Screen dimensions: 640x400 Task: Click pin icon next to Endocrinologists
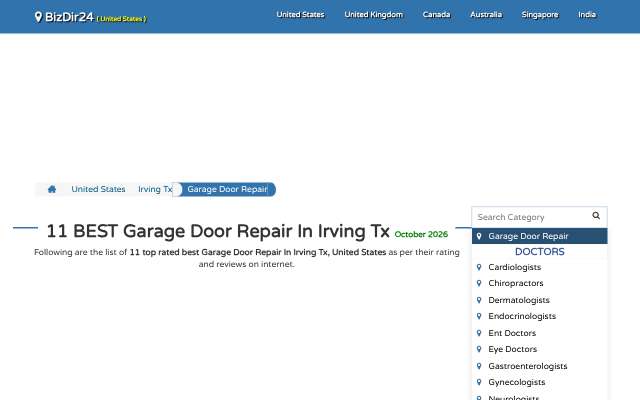479,316
